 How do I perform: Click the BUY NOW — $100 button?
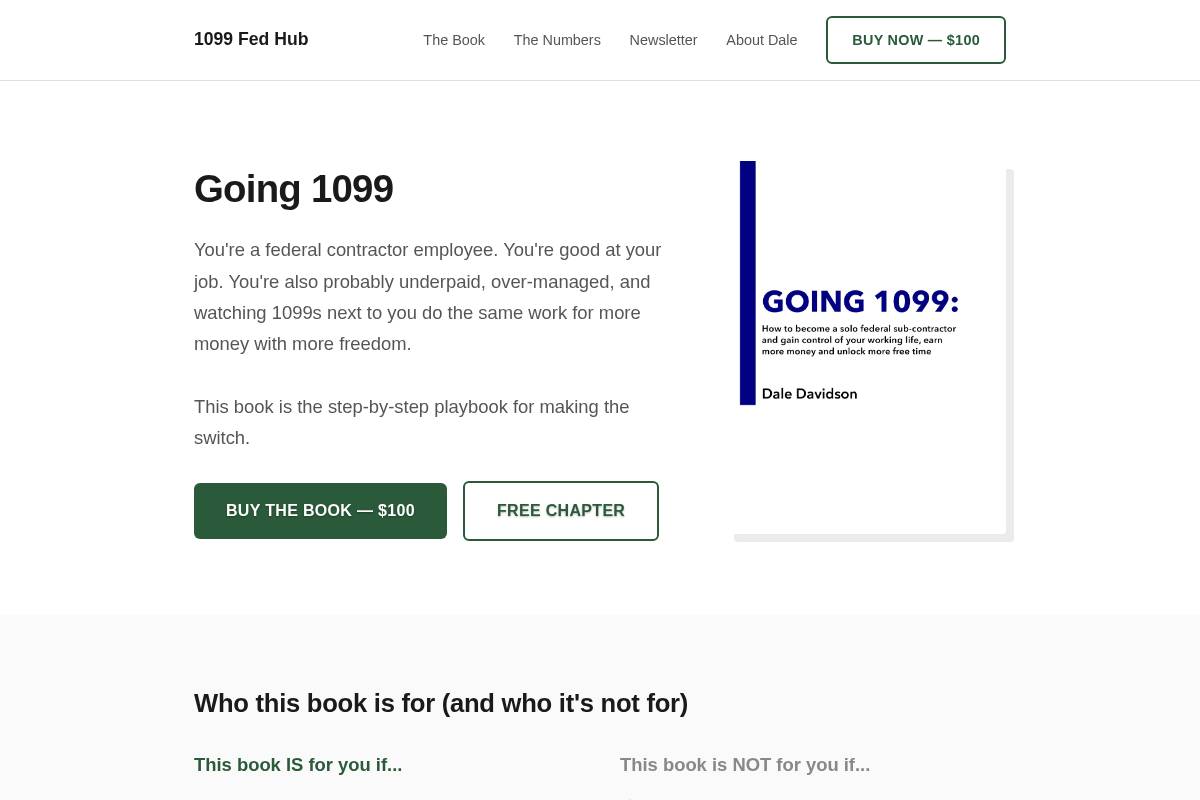pos(915,40)
